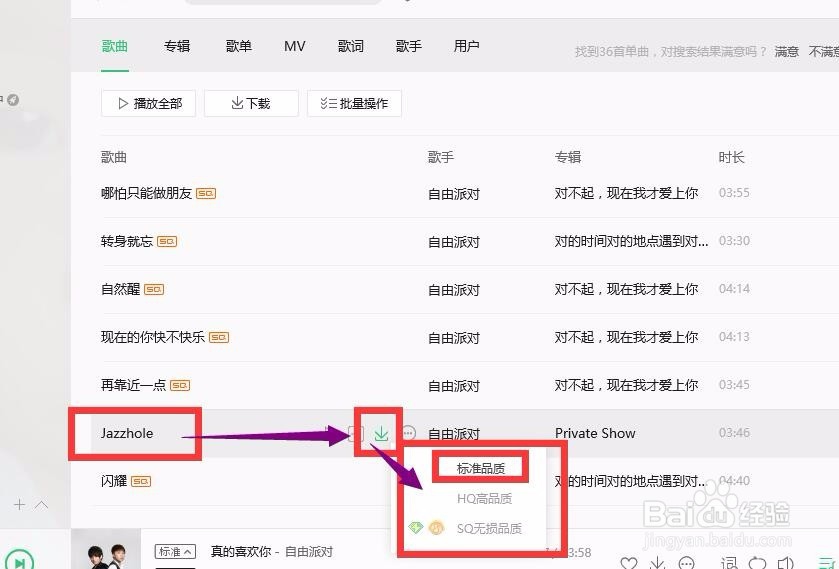Change the loop playback mode icon
The width and height of the screenshot is (839, 569).
(x=757, y=562)
